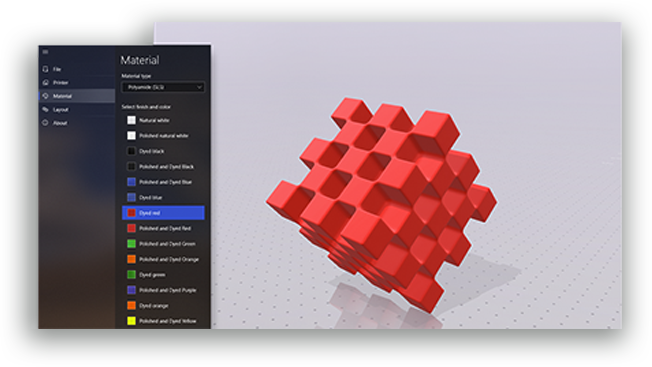Open the hamburger menu icon

[x=45, y=52]
